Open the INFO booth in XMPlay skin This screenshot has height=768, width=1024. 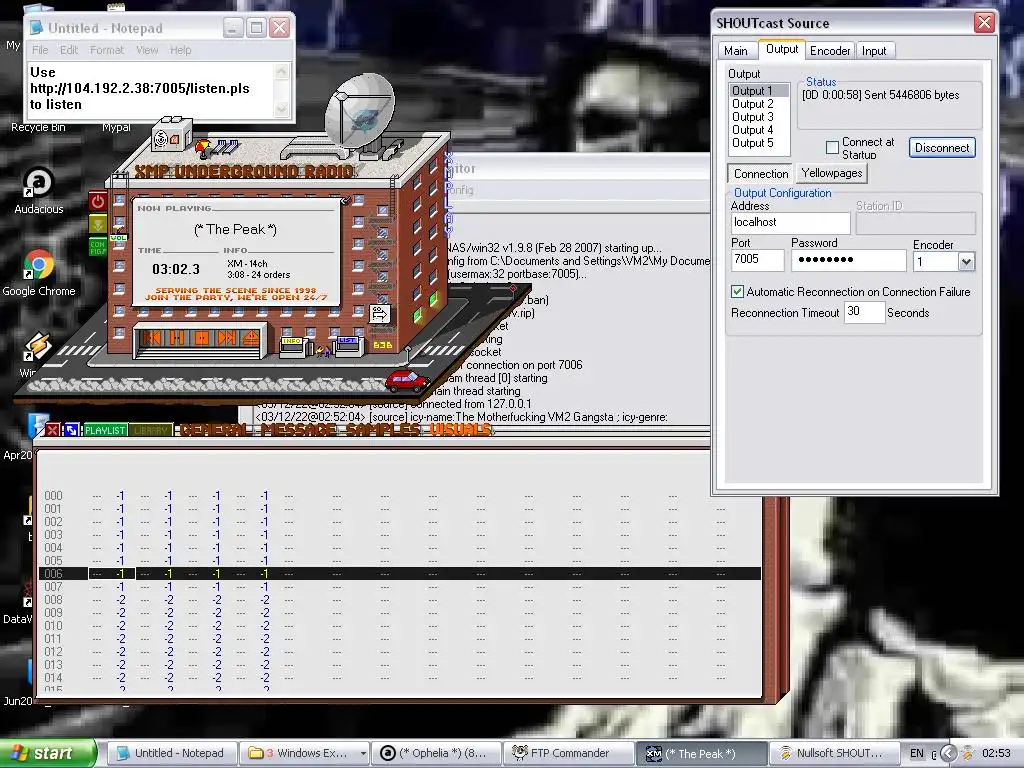tap(292, 345)
